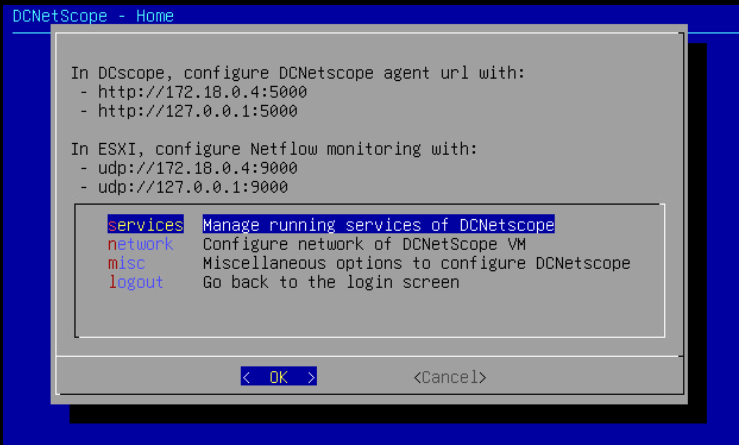Select the services menu entry
The height and width of the screenshot is (445, 739).
[146, 225]
